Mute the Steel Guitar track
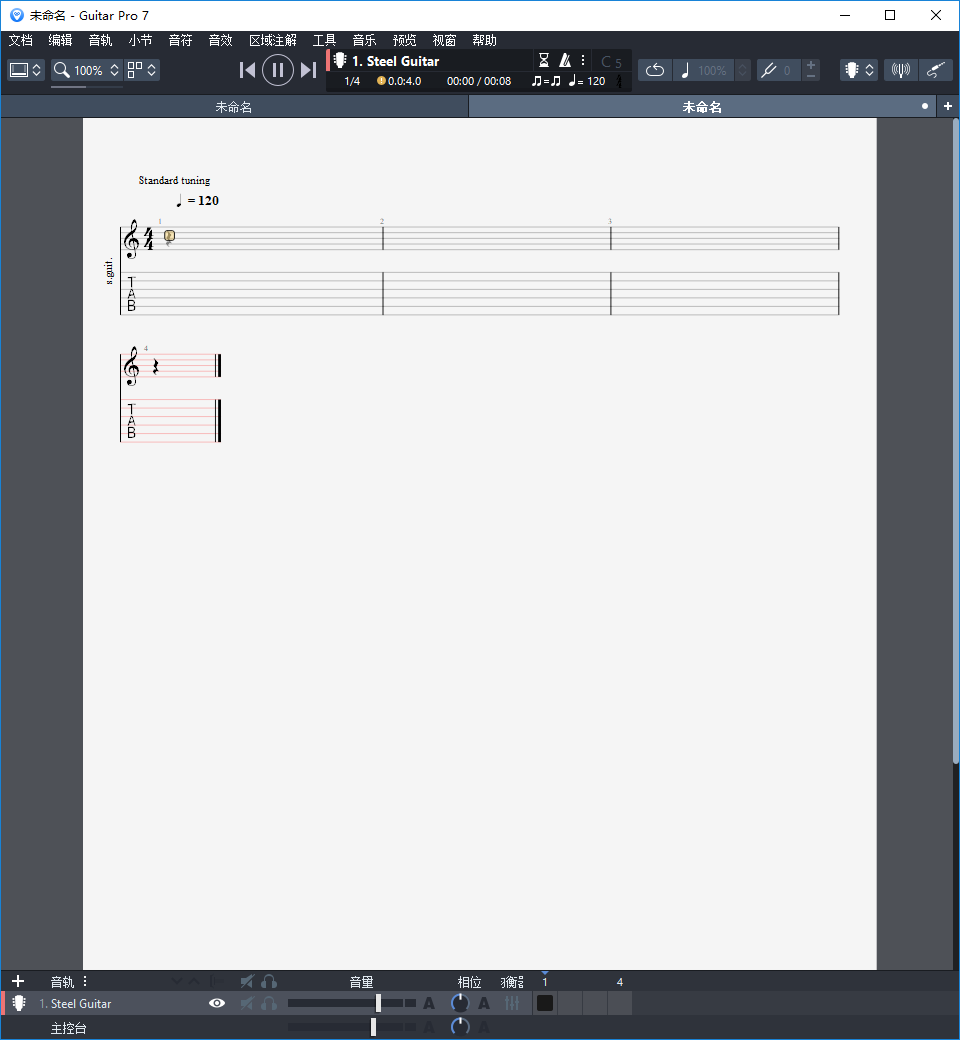Viewport: 960px width, 1040px height. [247, 1003]
